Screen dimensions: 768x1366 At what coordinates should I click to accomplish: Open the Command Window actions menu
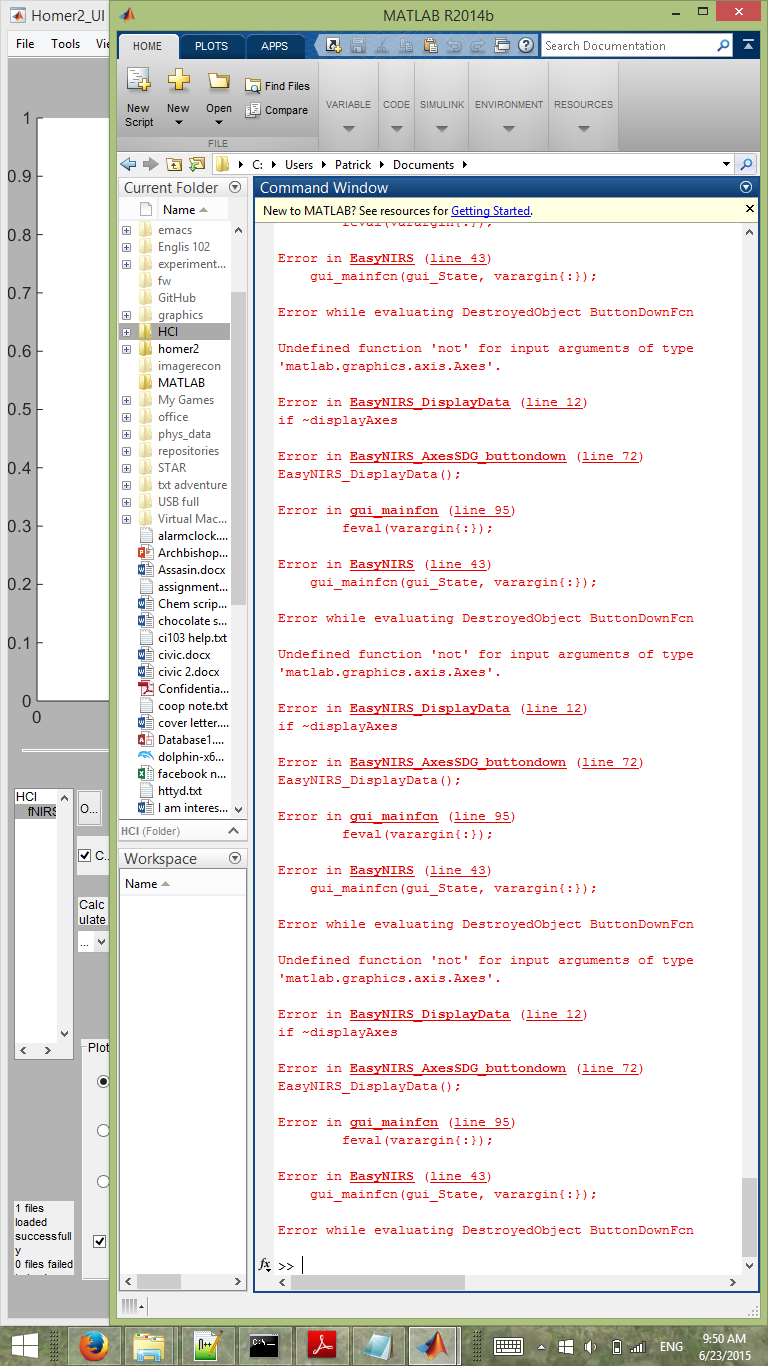[745, 187]
